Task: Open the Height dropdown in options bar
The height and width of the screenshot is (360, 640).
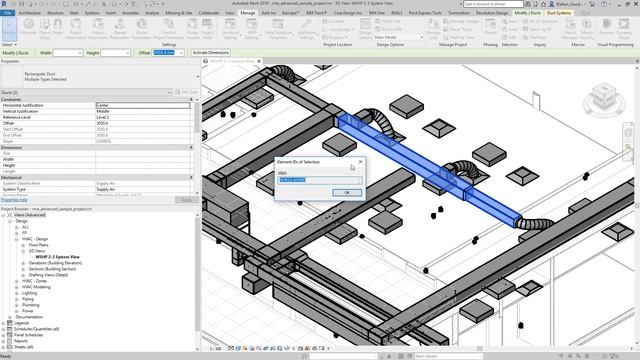Action: tap(127, 53)
